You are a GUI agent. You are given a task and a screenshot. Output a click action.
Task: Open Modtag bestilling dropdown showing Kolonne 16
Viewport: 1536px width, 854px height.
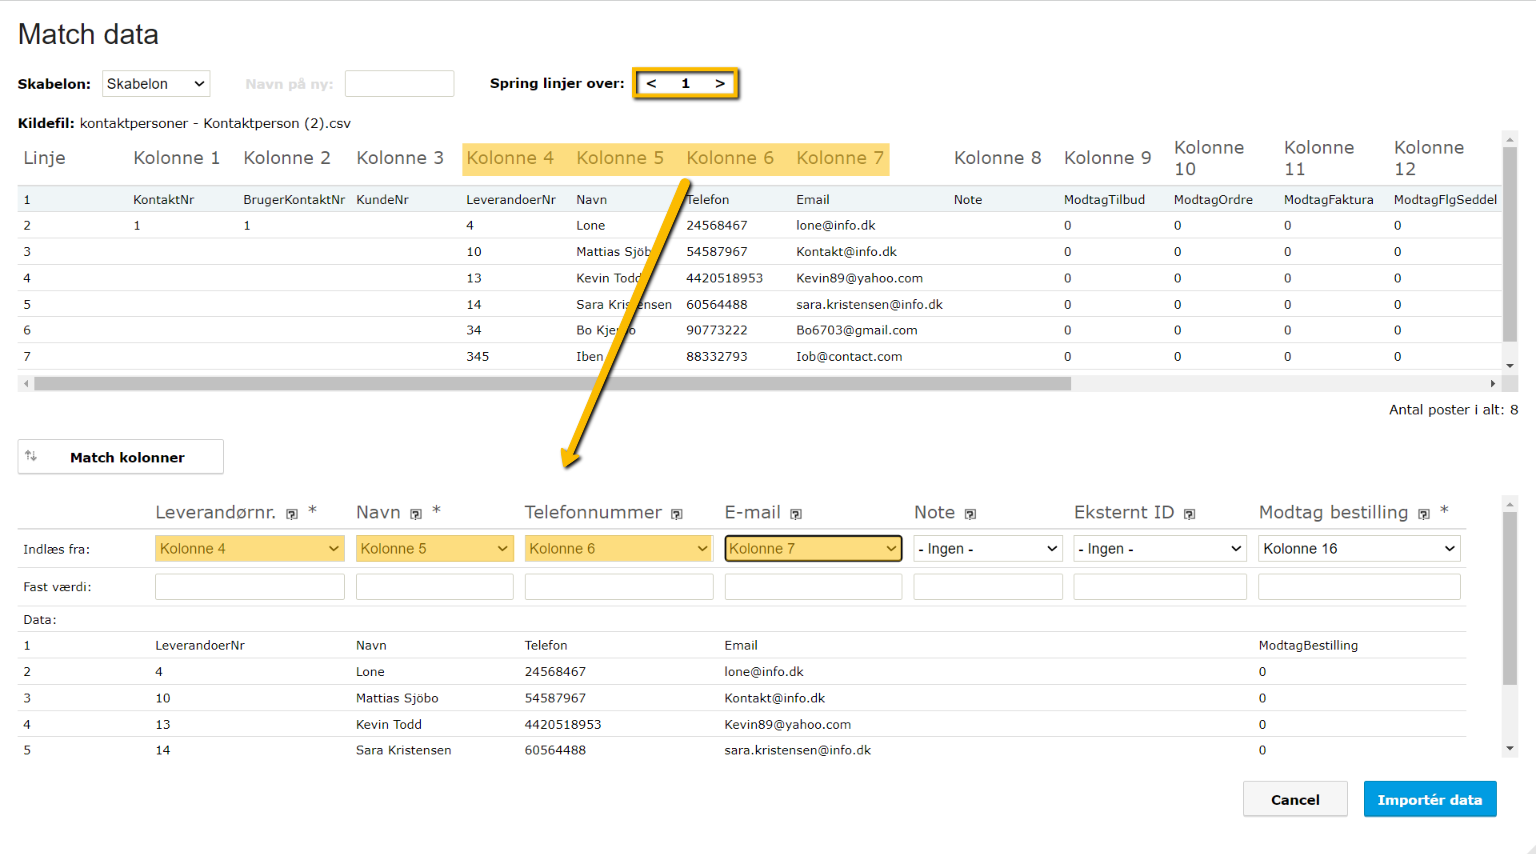pos(1358,549)
